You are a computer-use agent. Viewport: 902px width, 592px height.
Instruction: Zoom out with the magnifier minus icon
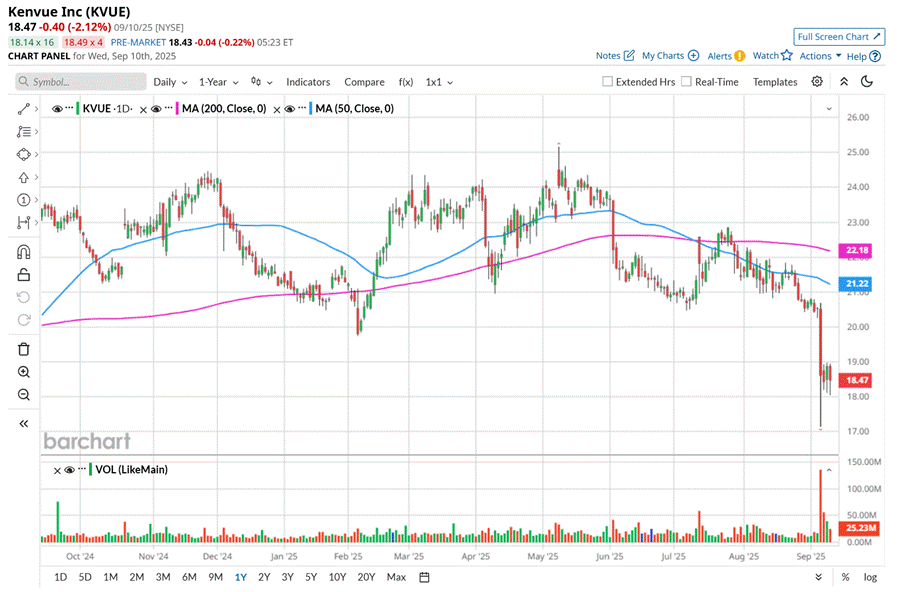[24, 395]
